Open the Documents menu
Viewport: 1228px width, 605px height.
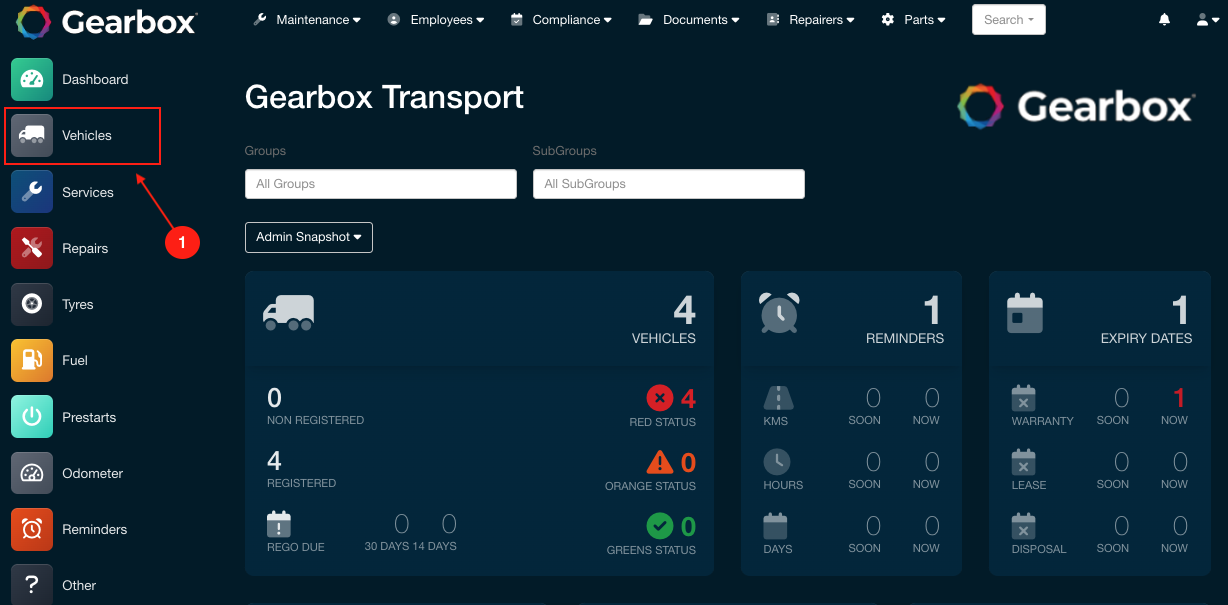click(x=689, y=20)
